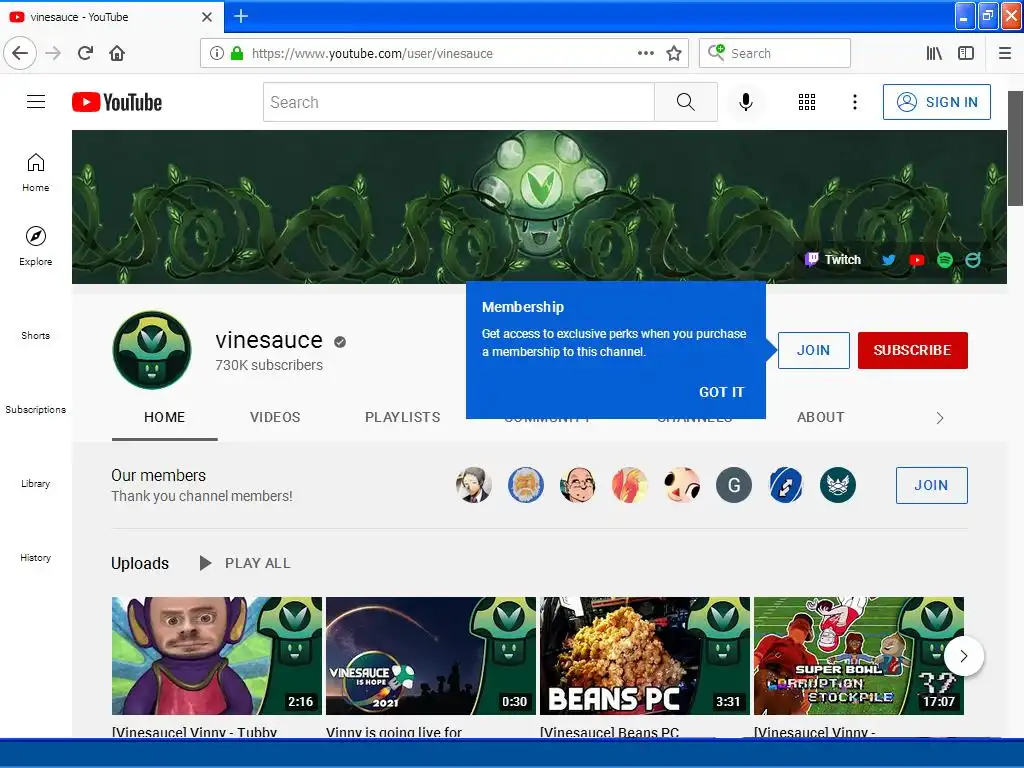1024x768 pixels.
Task: Switch to the ABOUT channel tab
Action: point(820,417)
